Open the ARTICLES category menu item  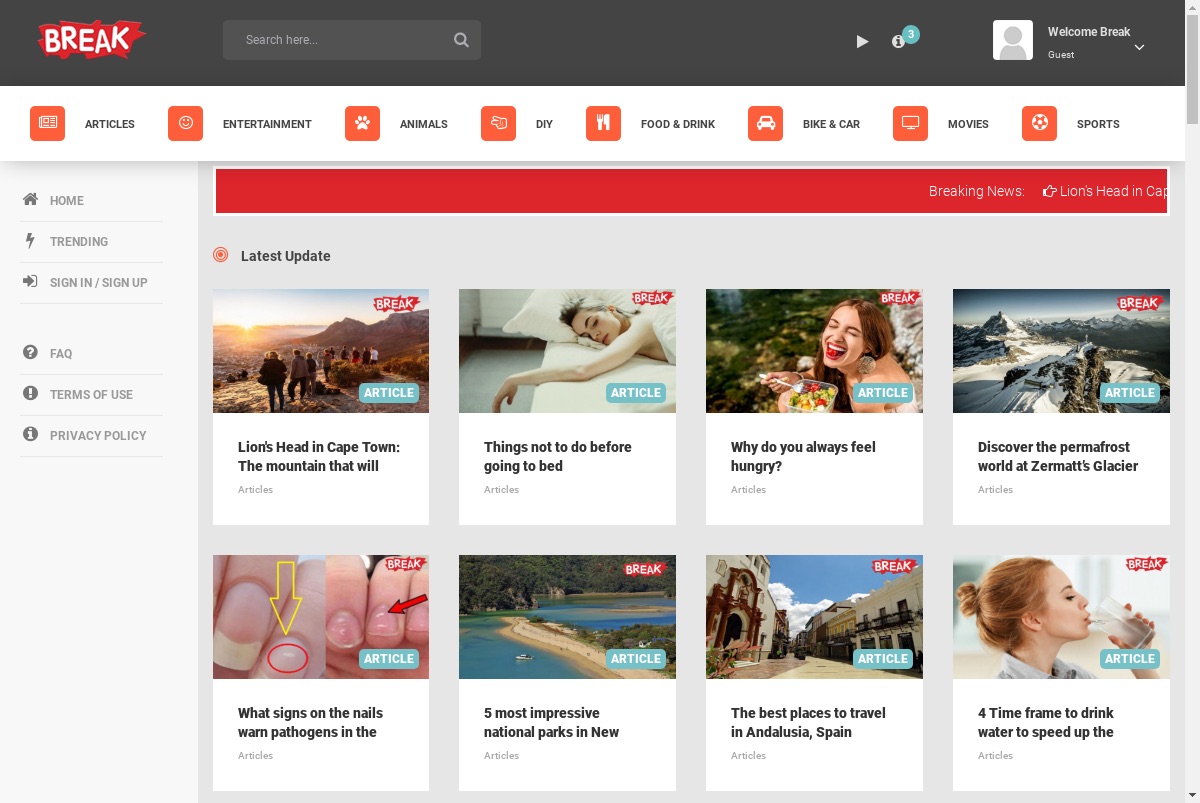110,124
